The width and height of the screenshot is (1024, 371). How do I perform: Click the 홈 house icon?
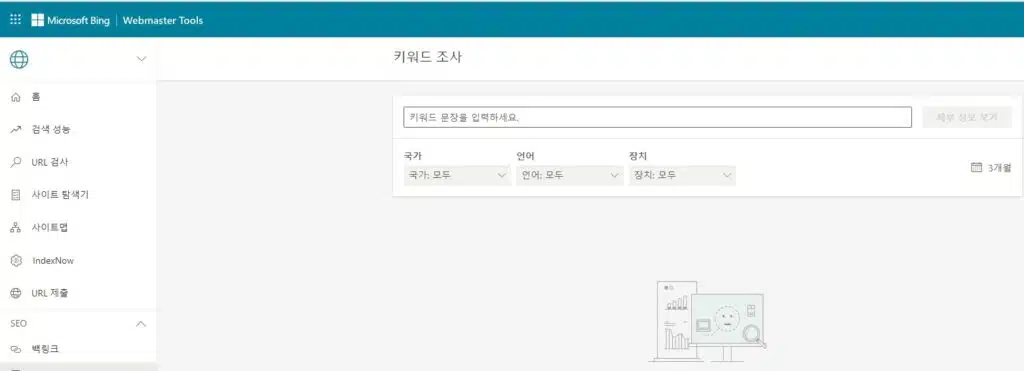(16, 97)
